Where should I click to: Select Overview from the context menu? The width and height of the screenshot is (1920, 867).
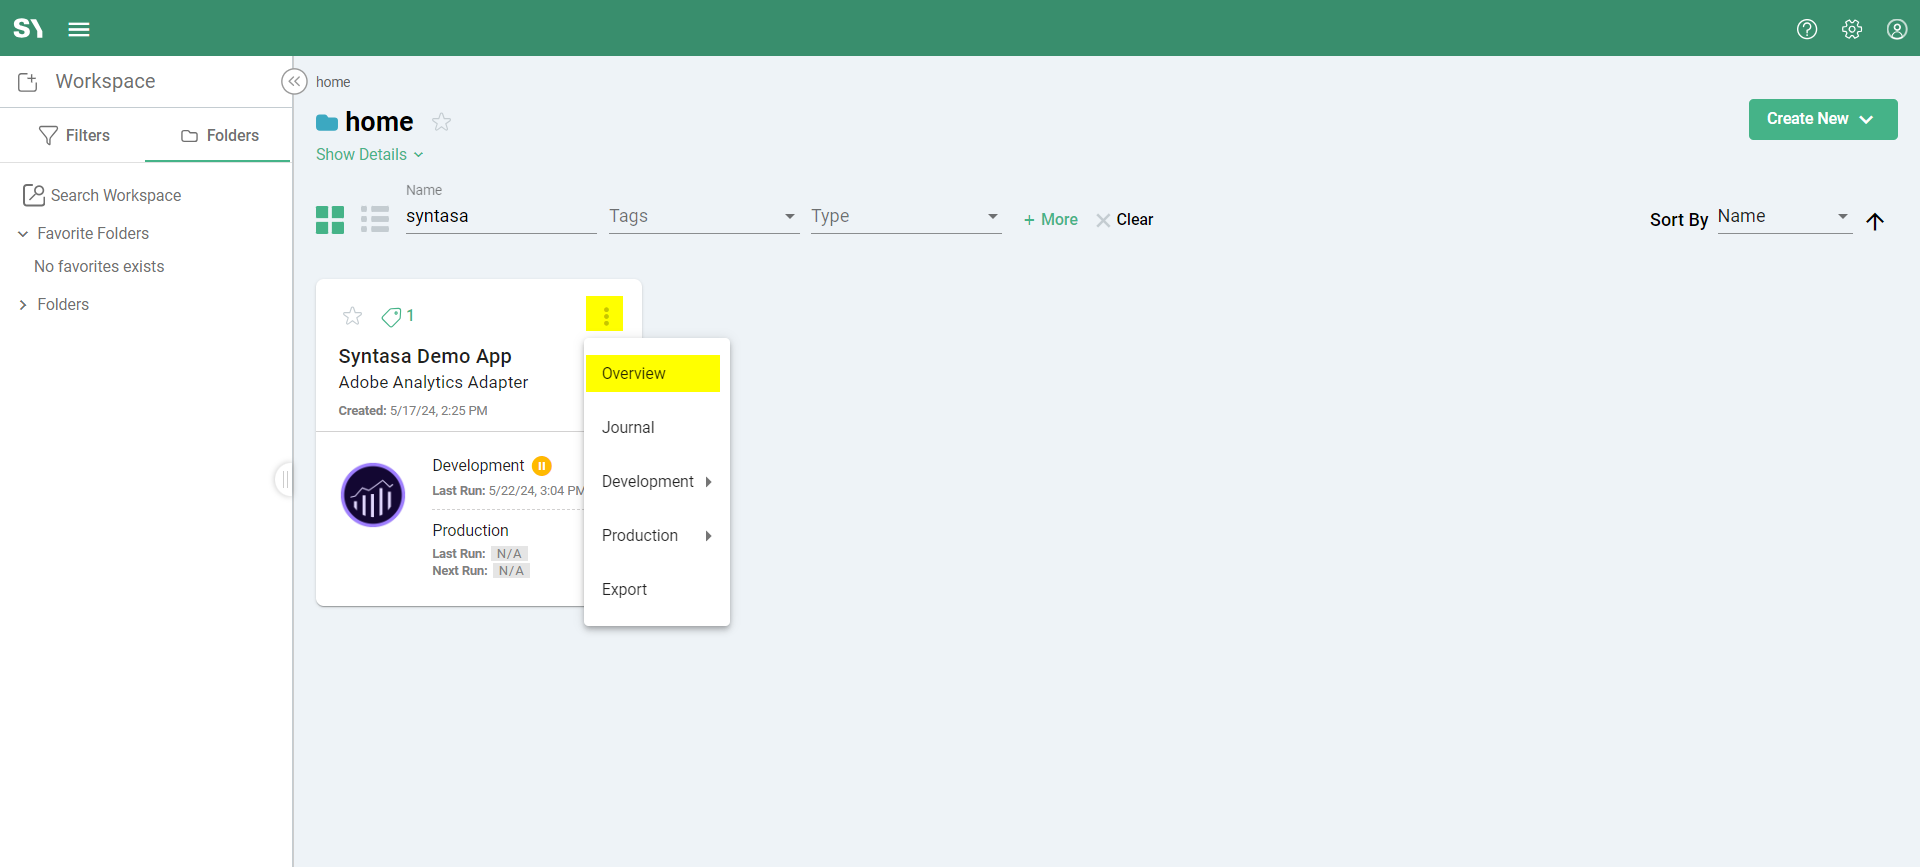[x=652, y=374]
